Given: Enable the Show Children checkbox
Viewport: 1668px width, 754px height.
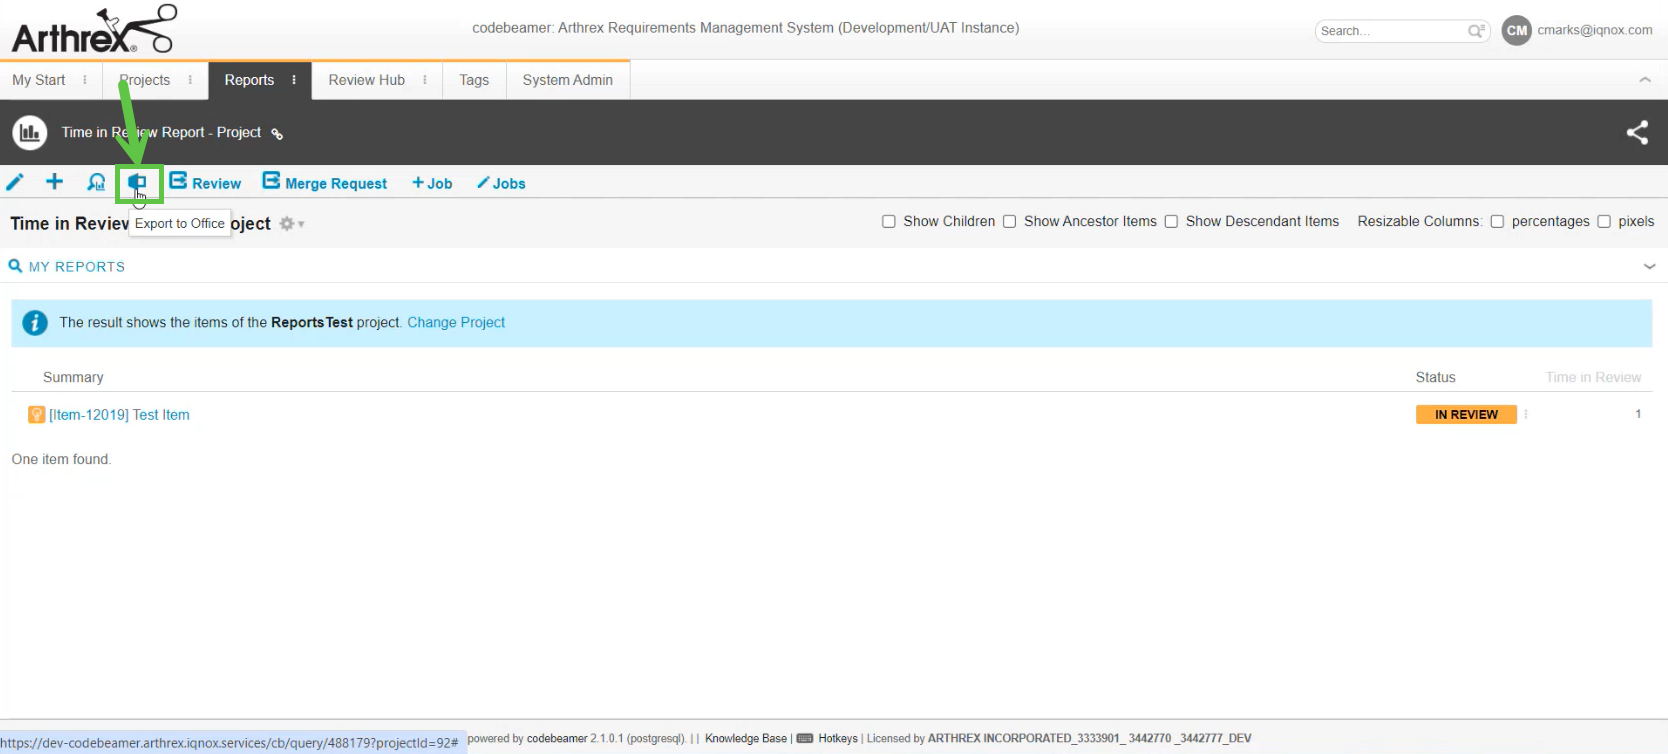Looking at the screenshot, I should click(x=888, y=222).
